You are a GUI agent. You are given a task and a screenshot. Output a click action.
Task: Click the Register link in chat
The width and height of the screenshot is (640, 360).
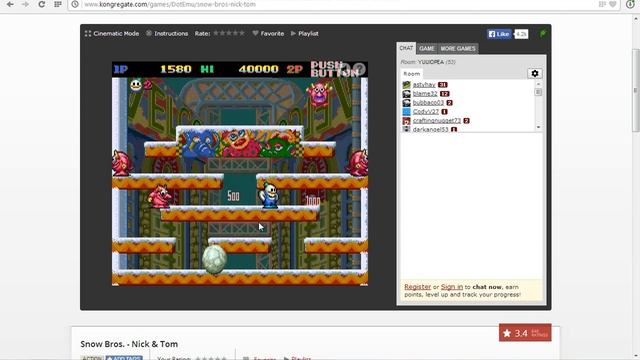pyautogui.click(x=418, y=287)
